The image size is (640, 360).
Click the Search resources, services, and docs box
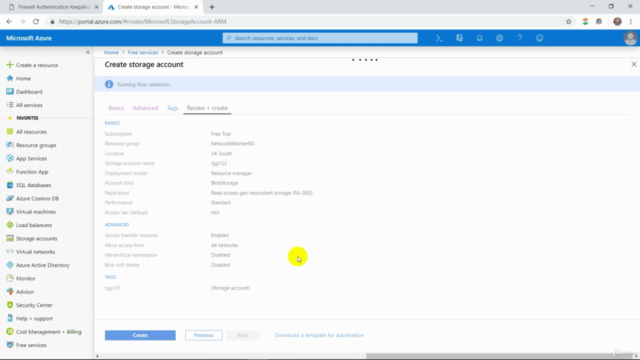320,38
